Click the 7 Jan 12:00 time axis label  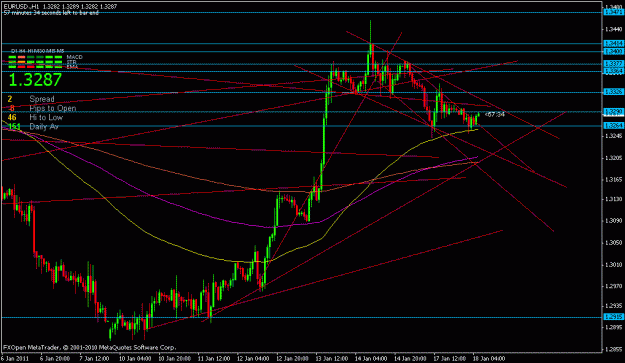coord(94,359)
